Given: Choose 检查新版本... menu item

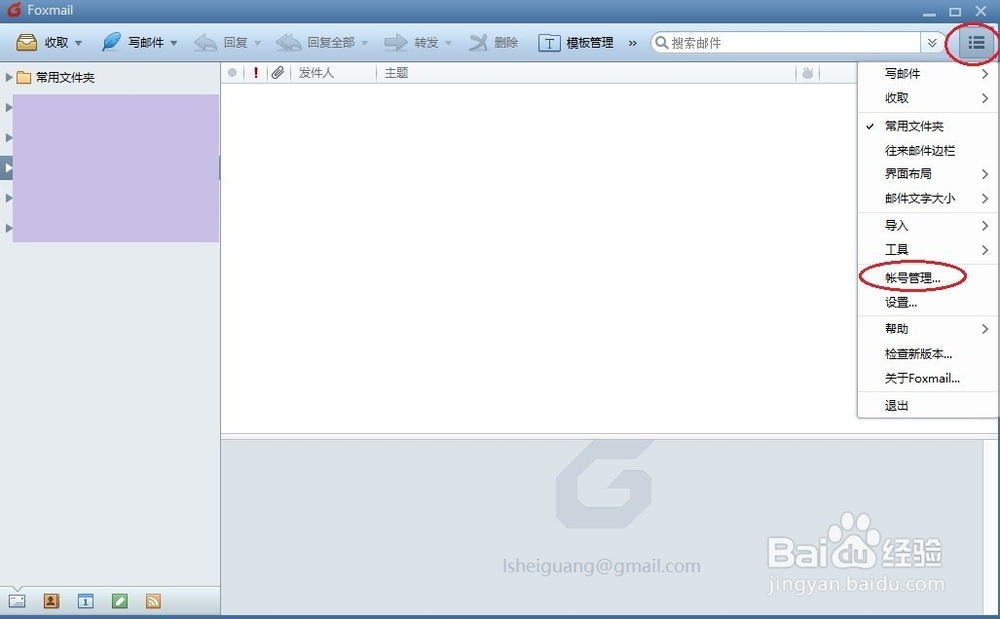Looking at the screenshot, I should click(927, 354).
